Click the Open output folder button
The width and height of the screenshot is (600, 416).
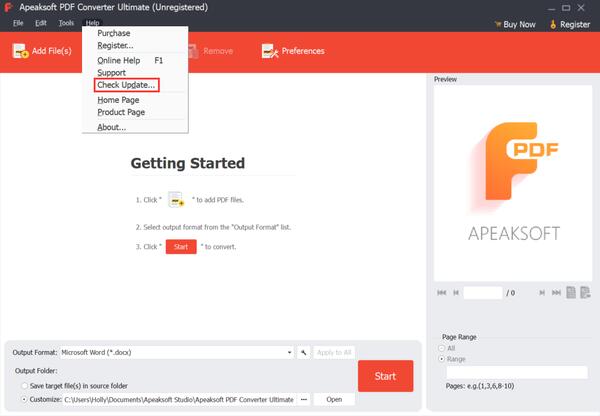(x=334, y=400)
